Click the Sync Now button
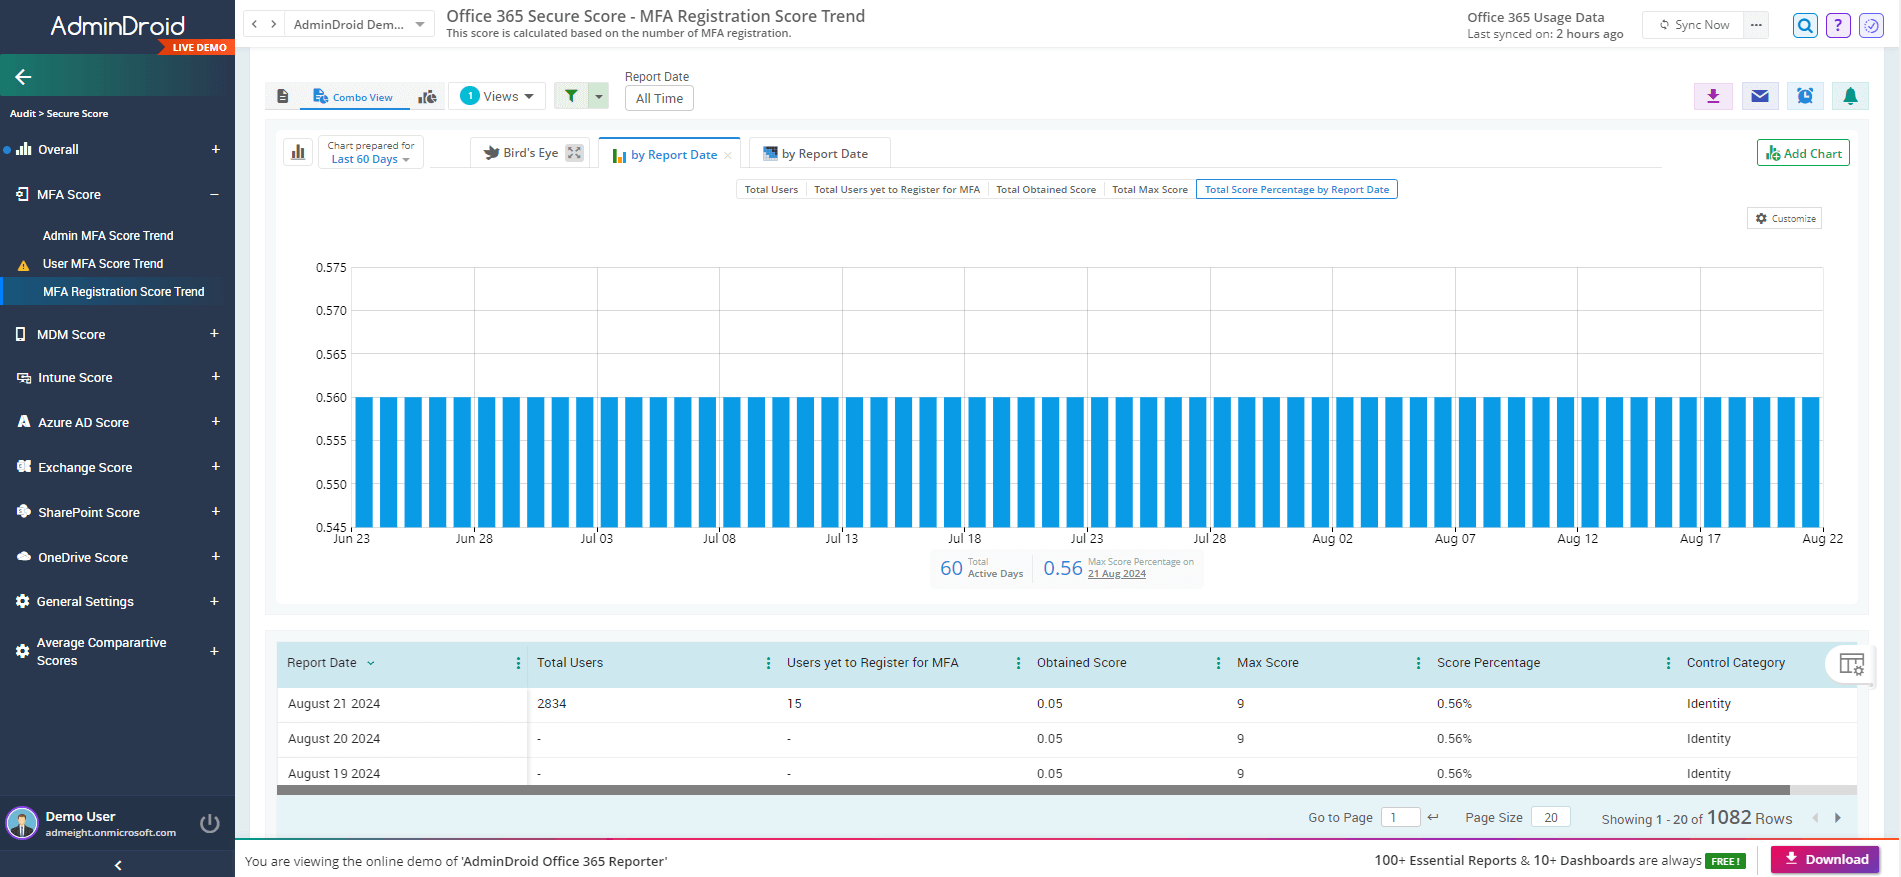The height and width of the screenshot is (877, 1901). click(1694, 25)
